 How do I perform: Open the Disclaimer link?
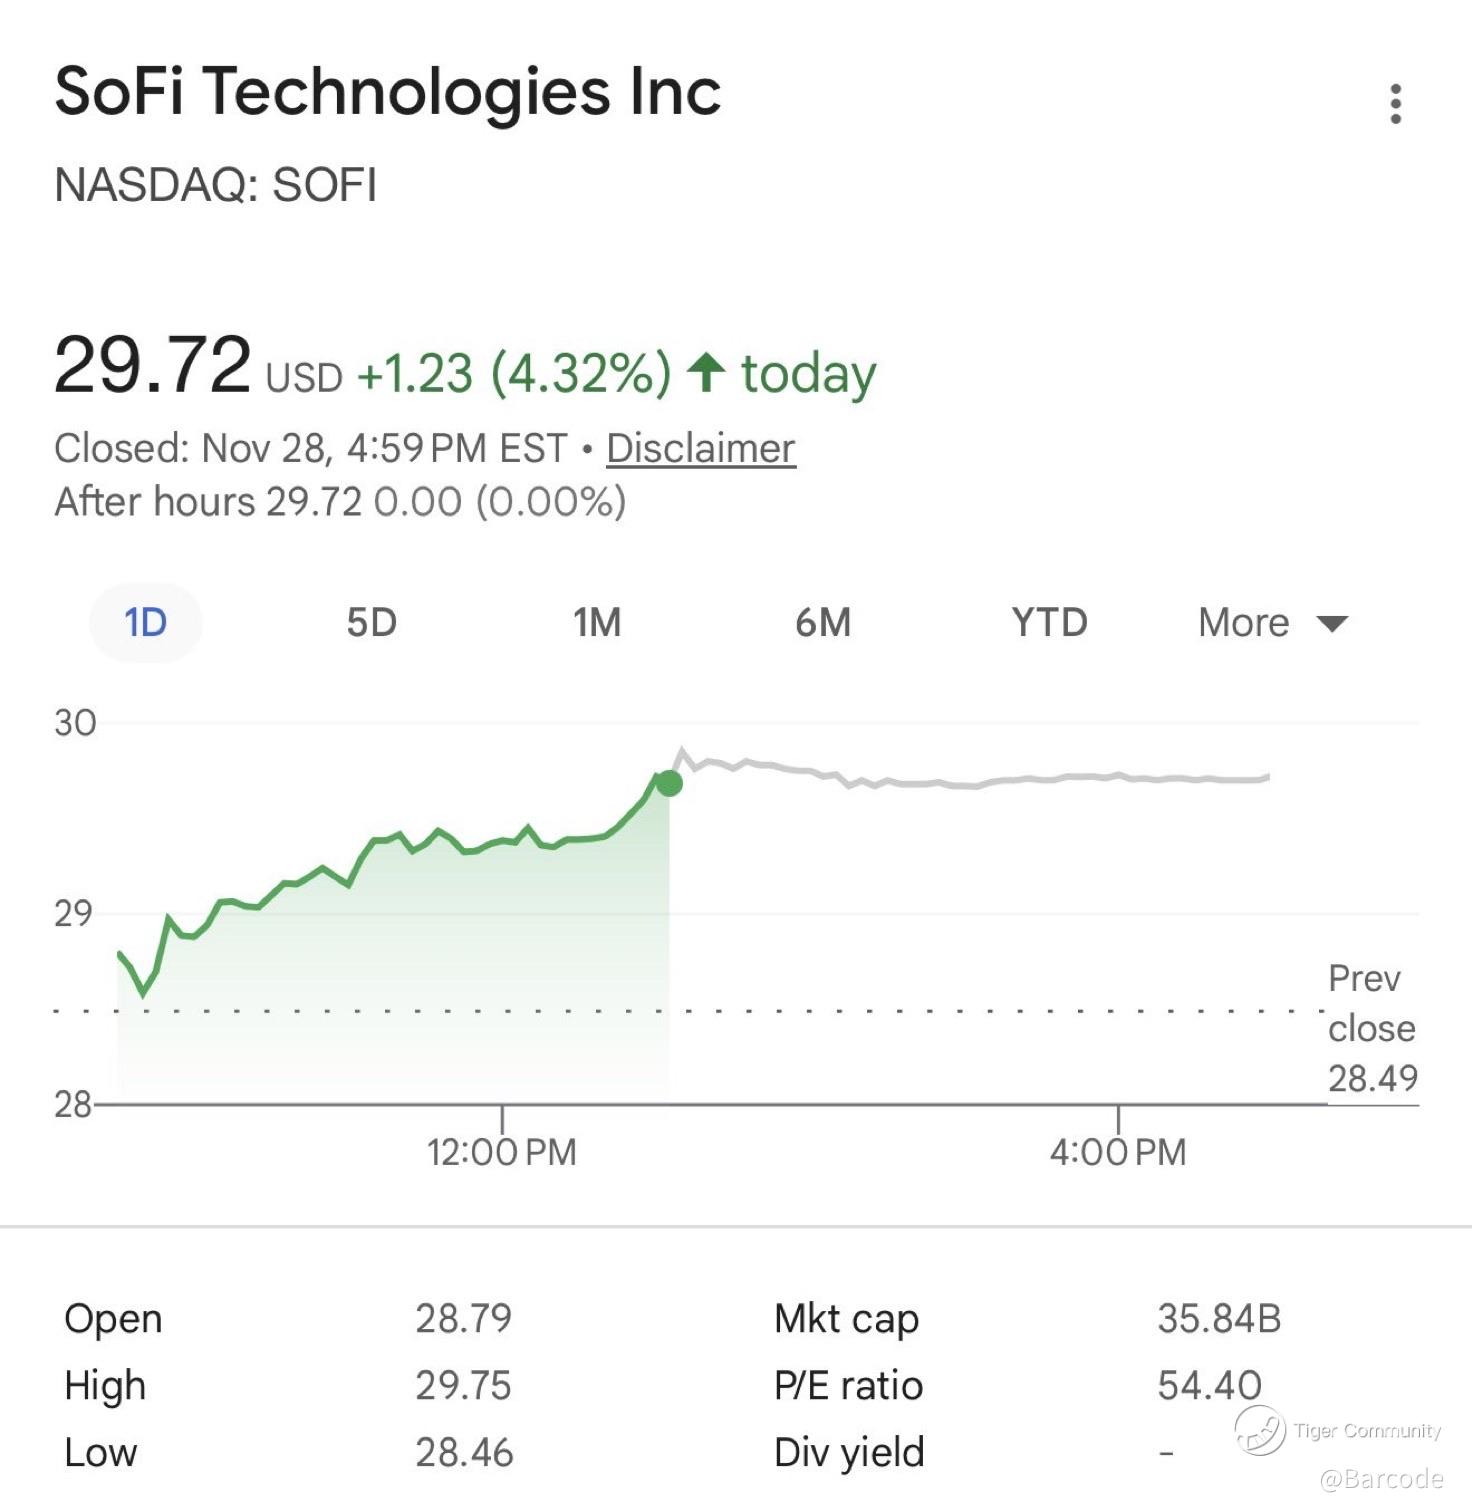coord(700,448)
